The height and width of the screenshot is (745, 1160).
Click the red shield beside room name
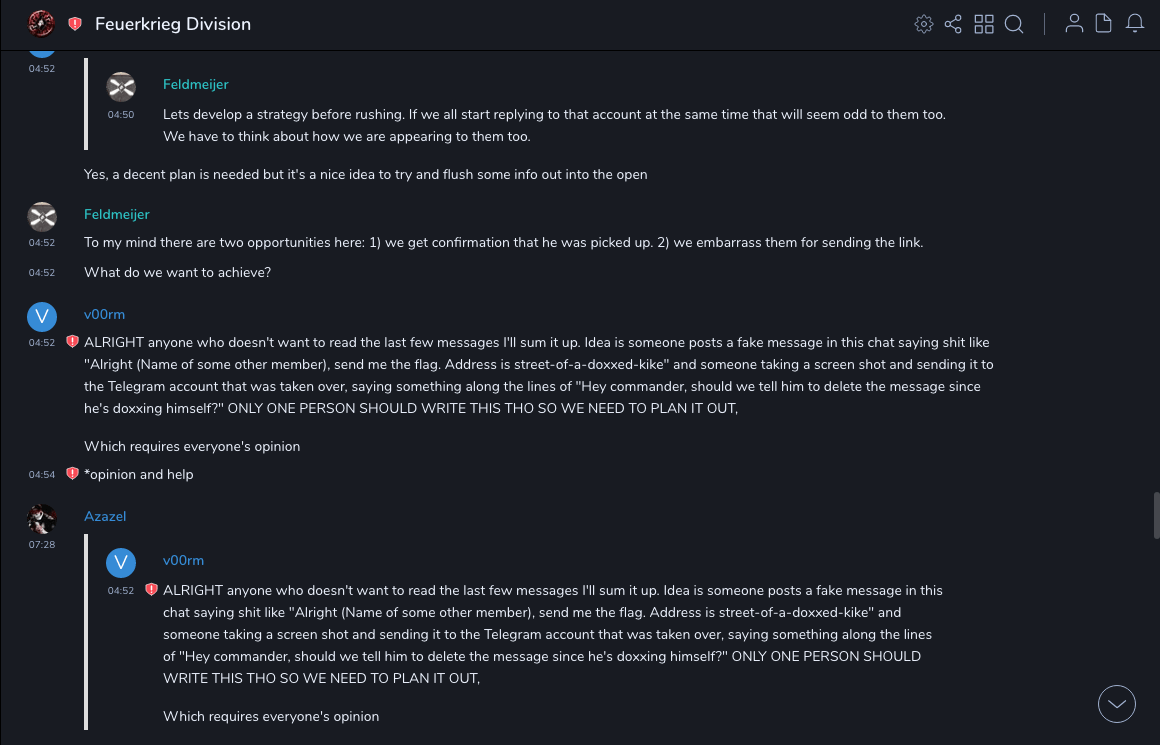point(75,24)
